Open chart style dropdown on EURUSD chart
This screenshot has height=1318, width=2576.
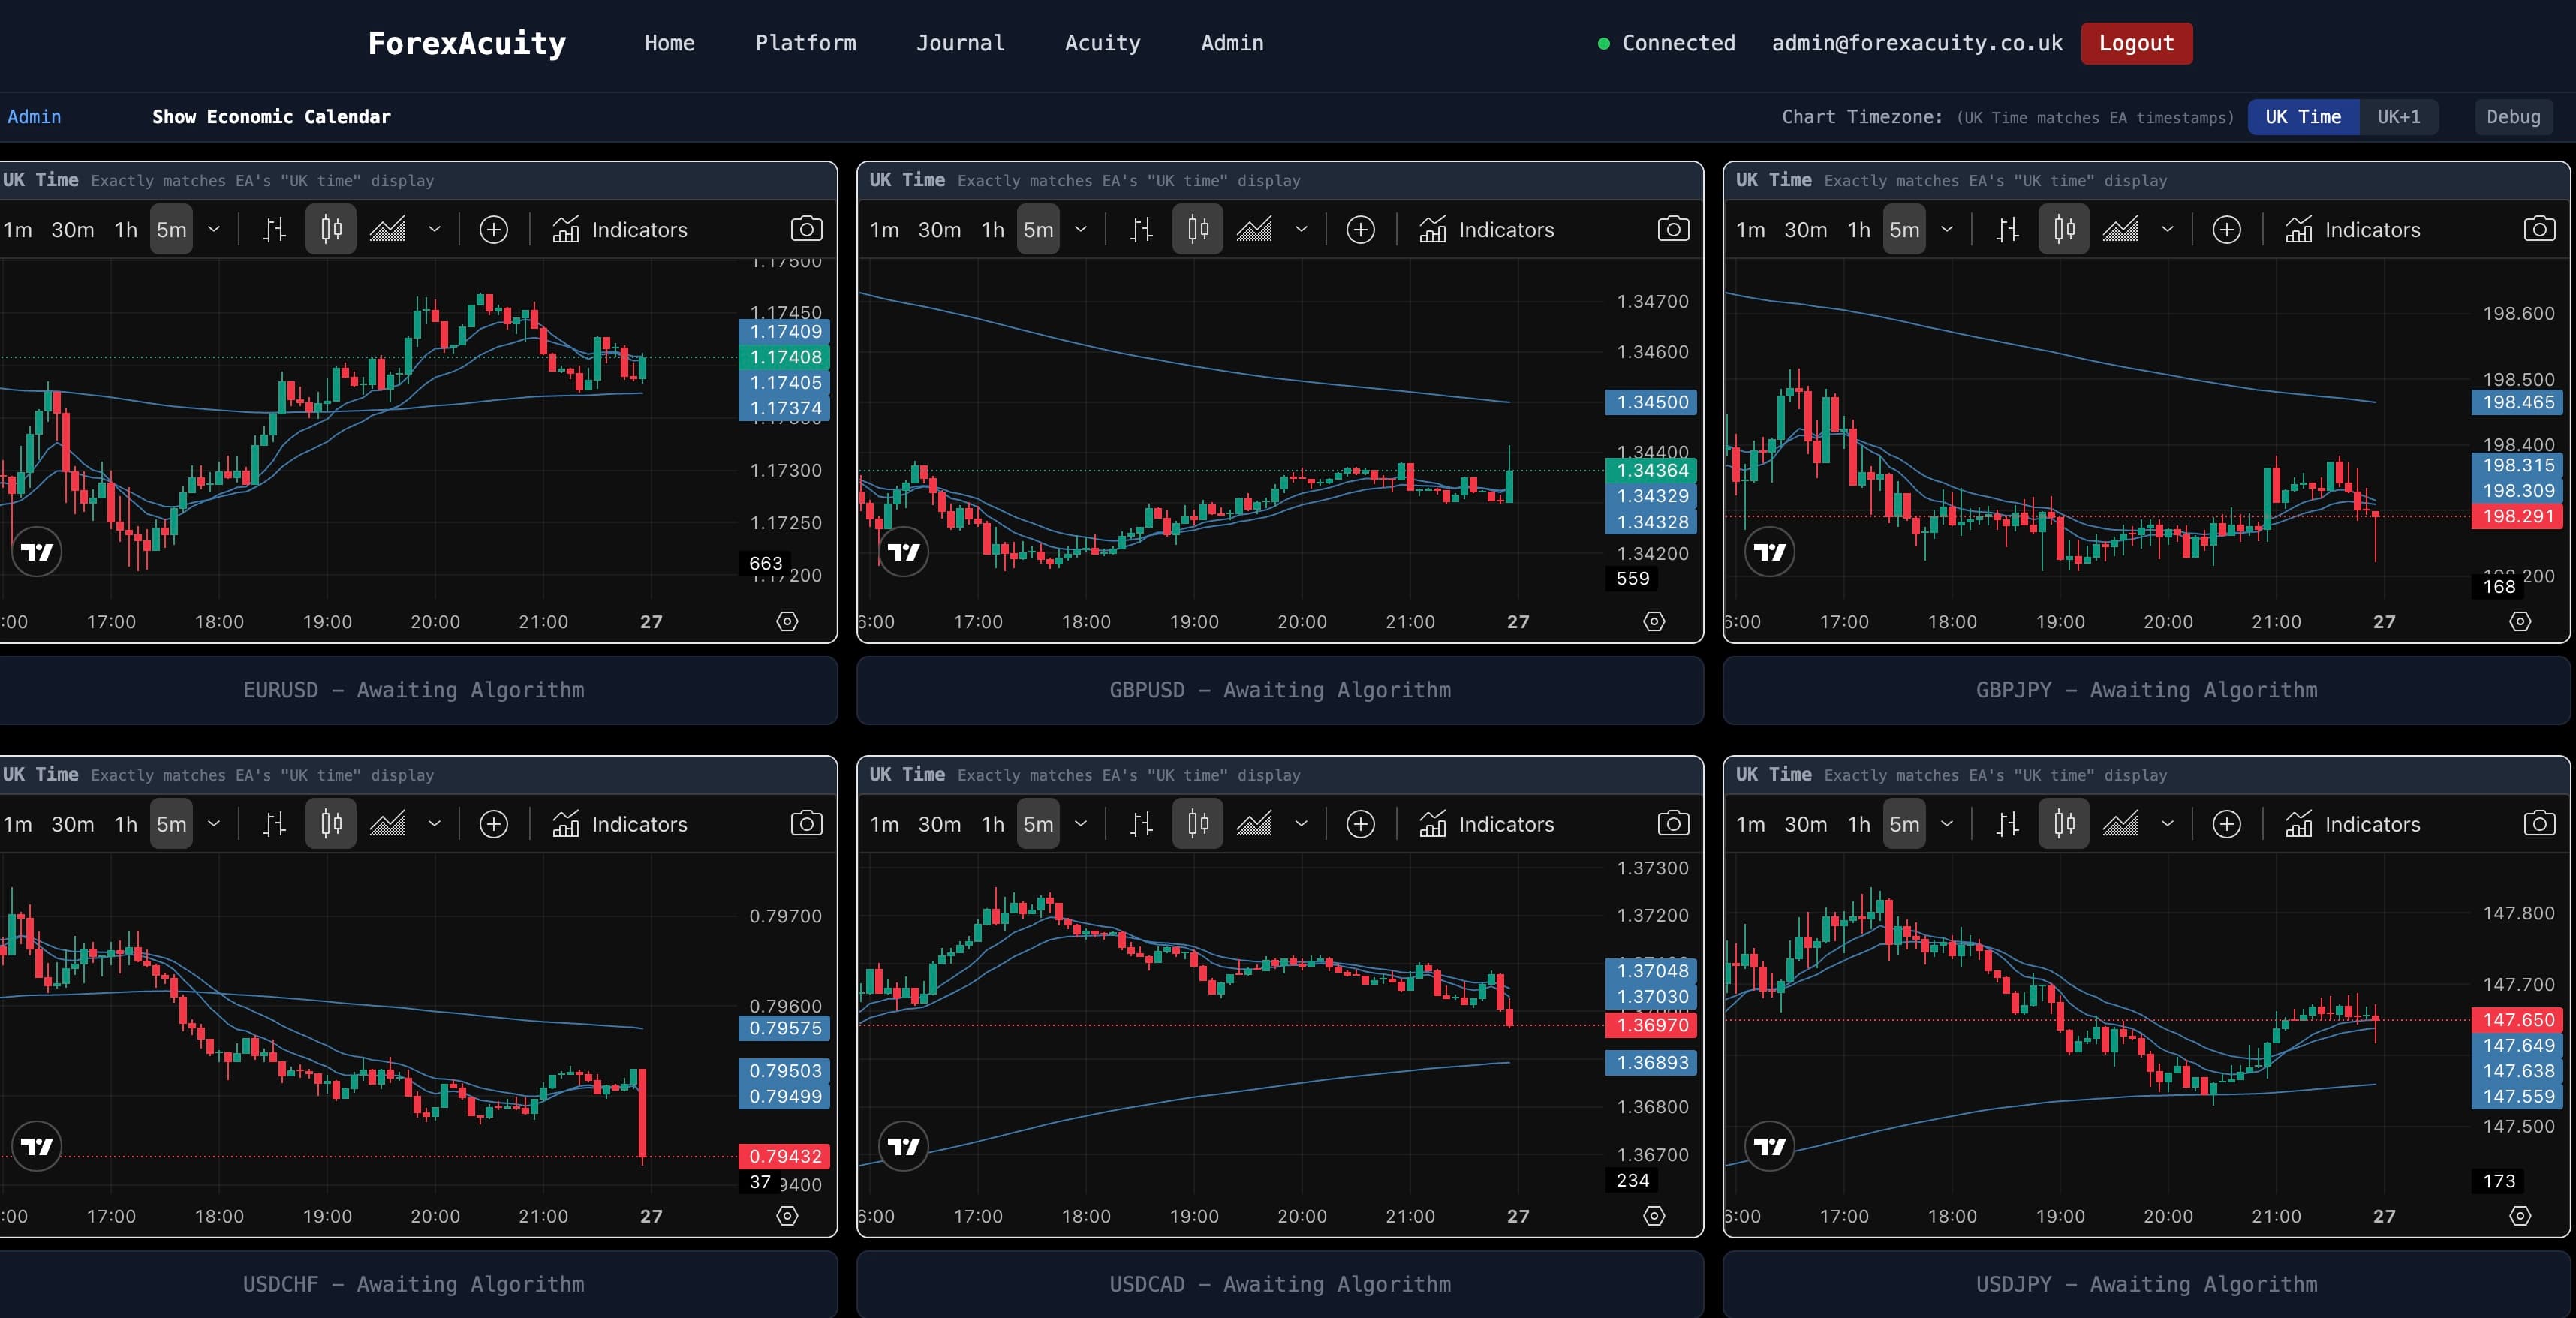(434, 230)
